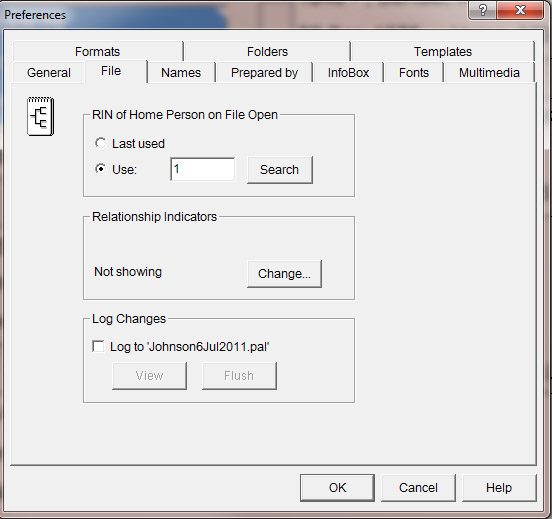Click the Flush log button
The width and height of the screenshot is (552, 519).
pyautogui.click(x=239, y=376)
